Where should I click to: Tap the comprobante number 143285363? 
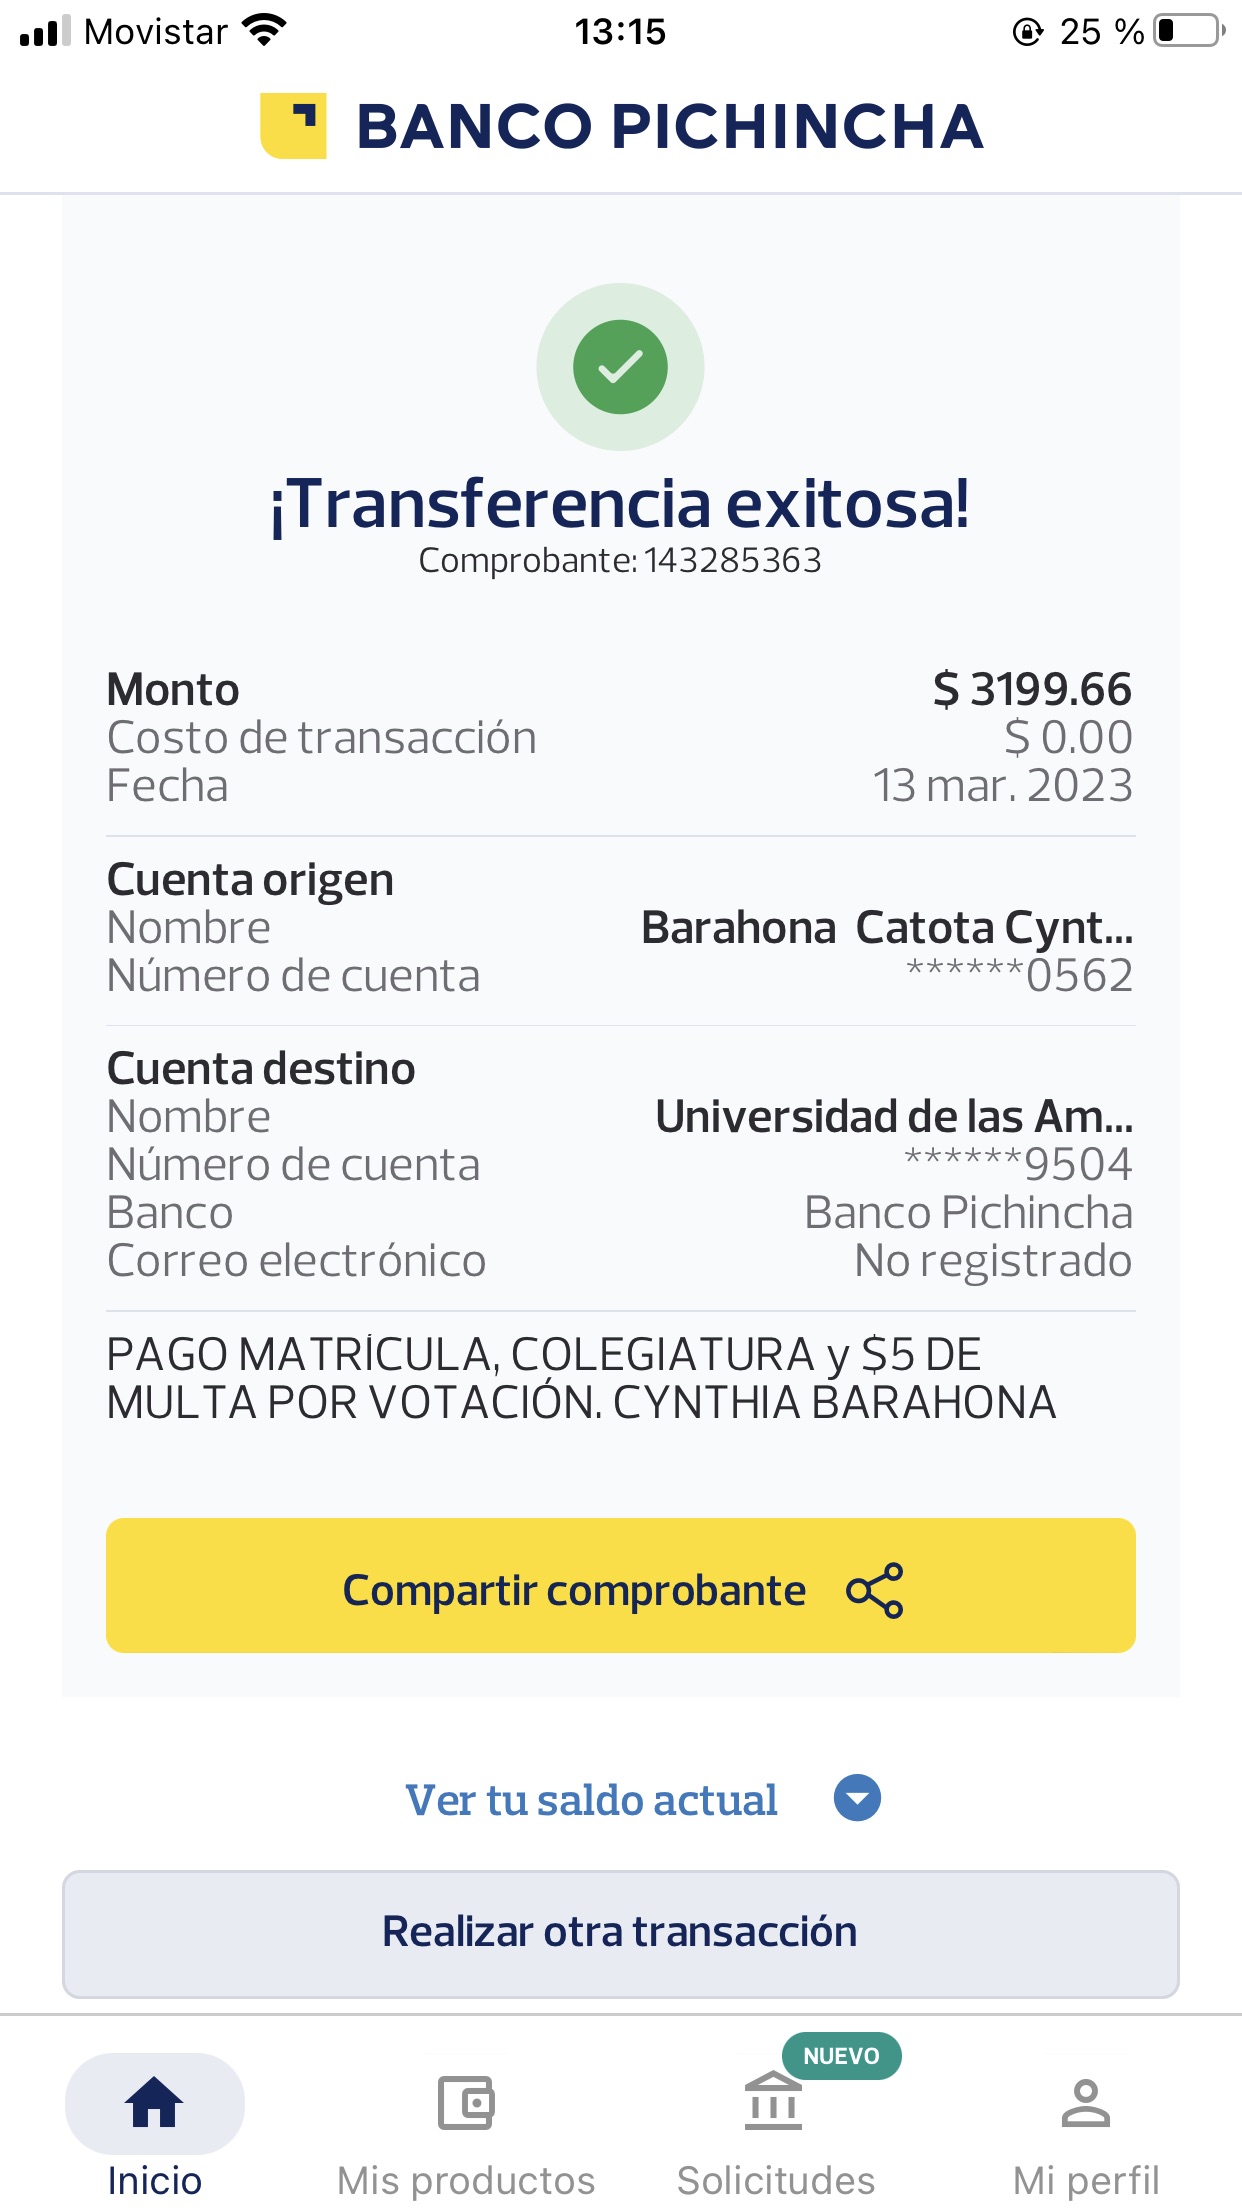point(732,561)
